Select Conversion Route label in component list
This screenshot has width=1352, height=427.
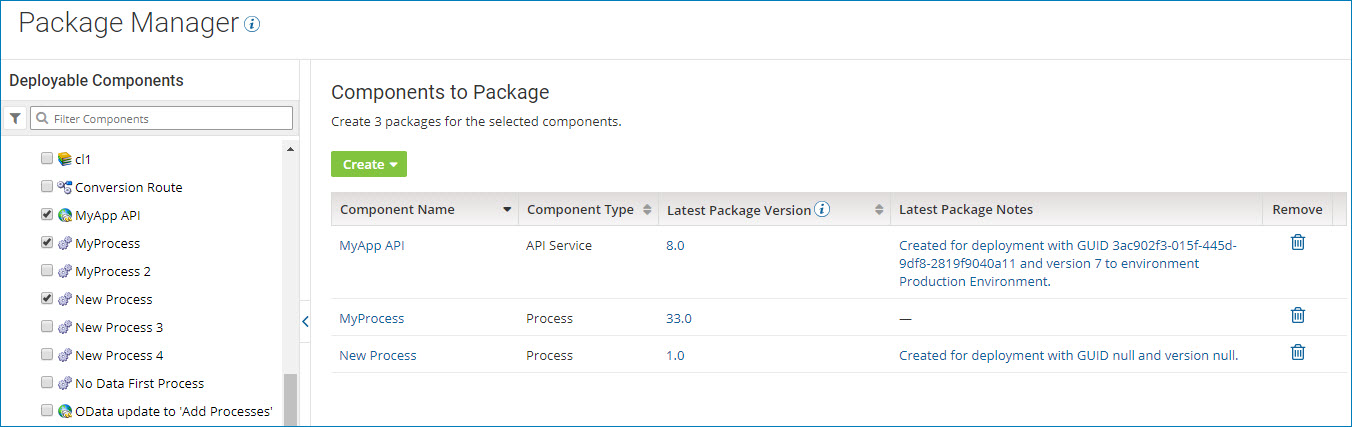pyautogui.click(x=129, y=187)
